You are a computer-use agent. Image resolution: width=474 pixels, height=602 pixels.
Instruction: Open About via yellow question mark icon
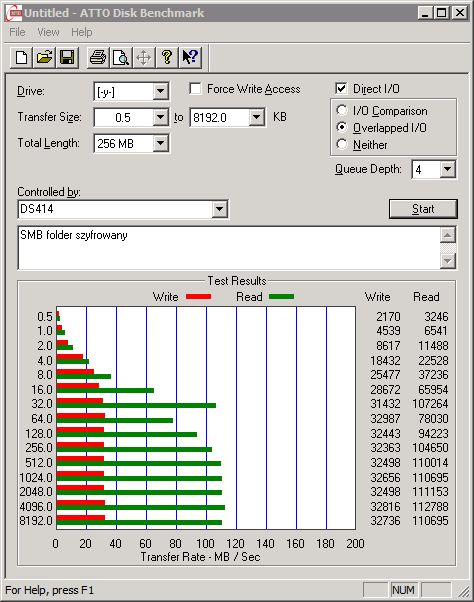point(167,58)
